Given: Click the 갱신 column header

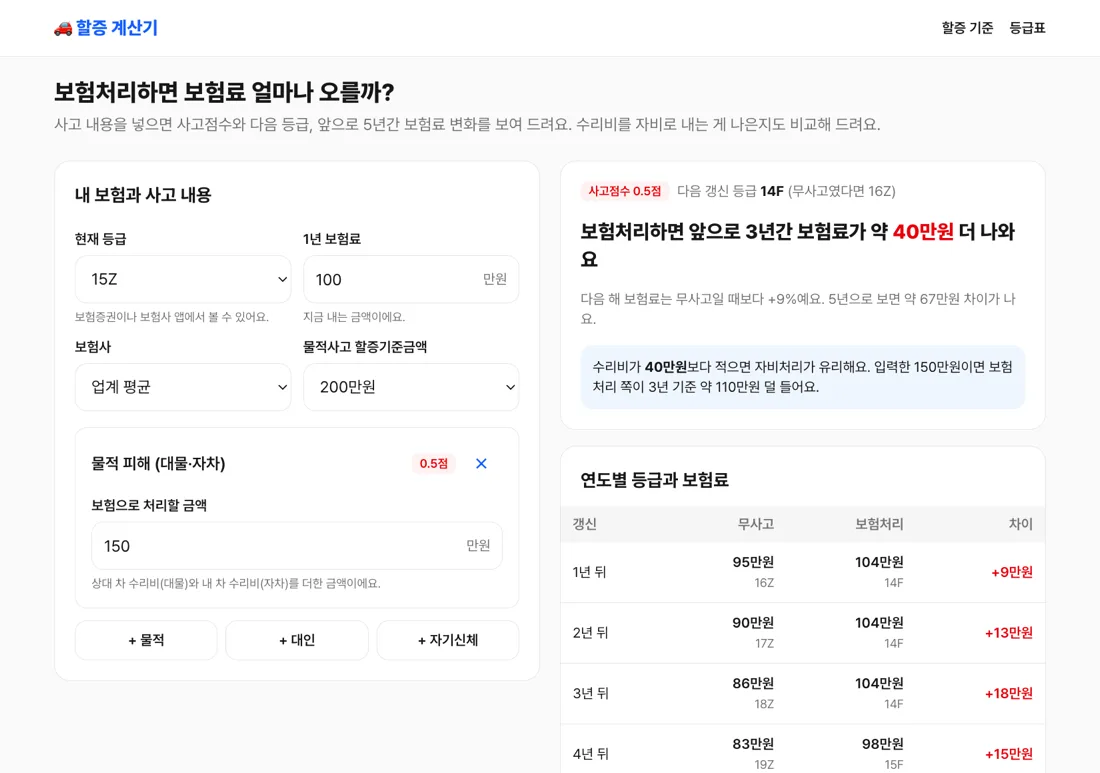Looking at the screenshot, I should [584, 524].
